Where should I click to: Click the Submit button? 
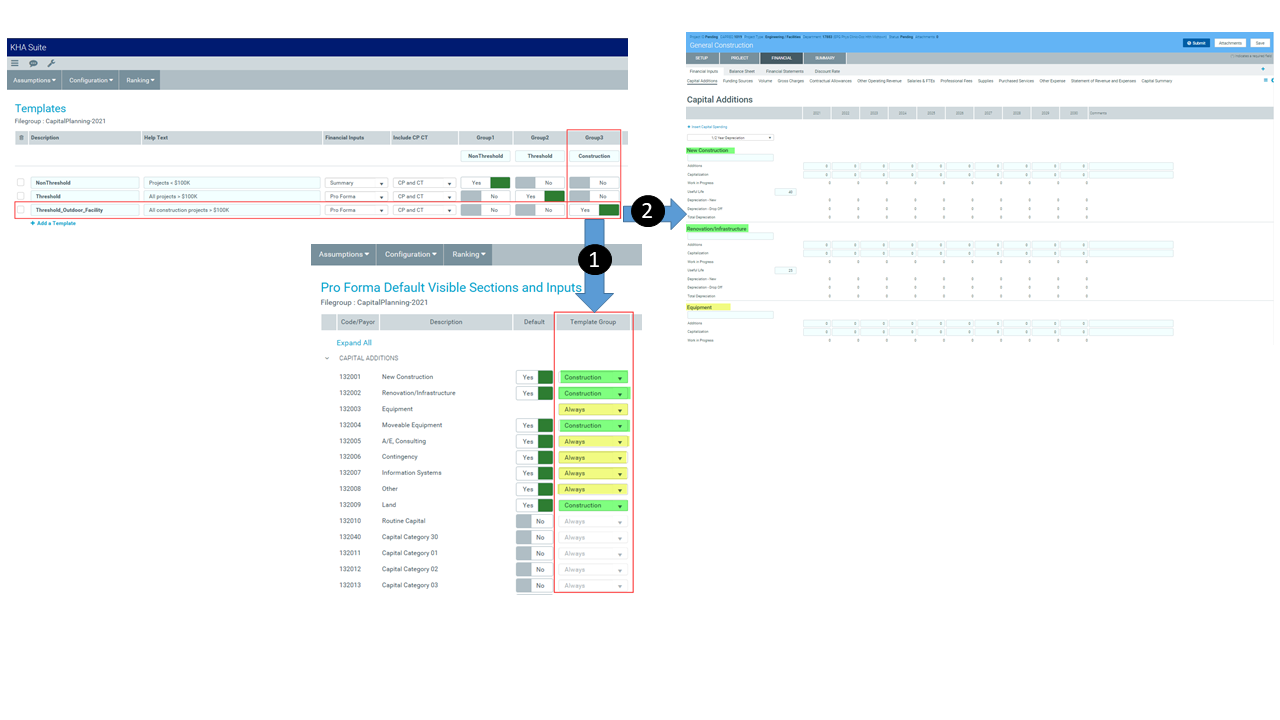click(1195, 43)
